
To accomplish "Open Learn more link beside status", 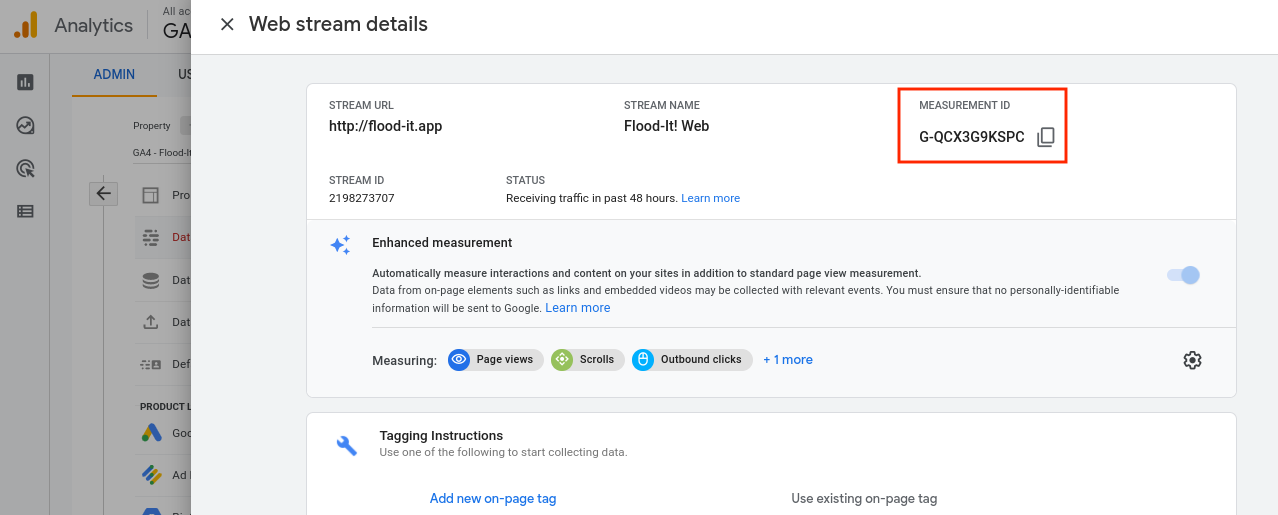I will click(710, 198).
